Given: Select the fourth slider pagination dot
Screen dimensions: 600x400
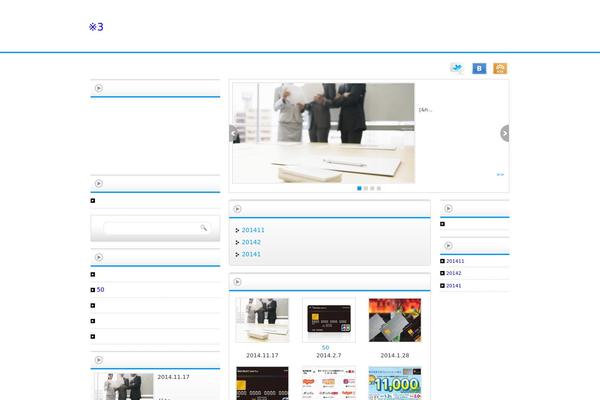Looking at the screenshot, I should 379,188.
